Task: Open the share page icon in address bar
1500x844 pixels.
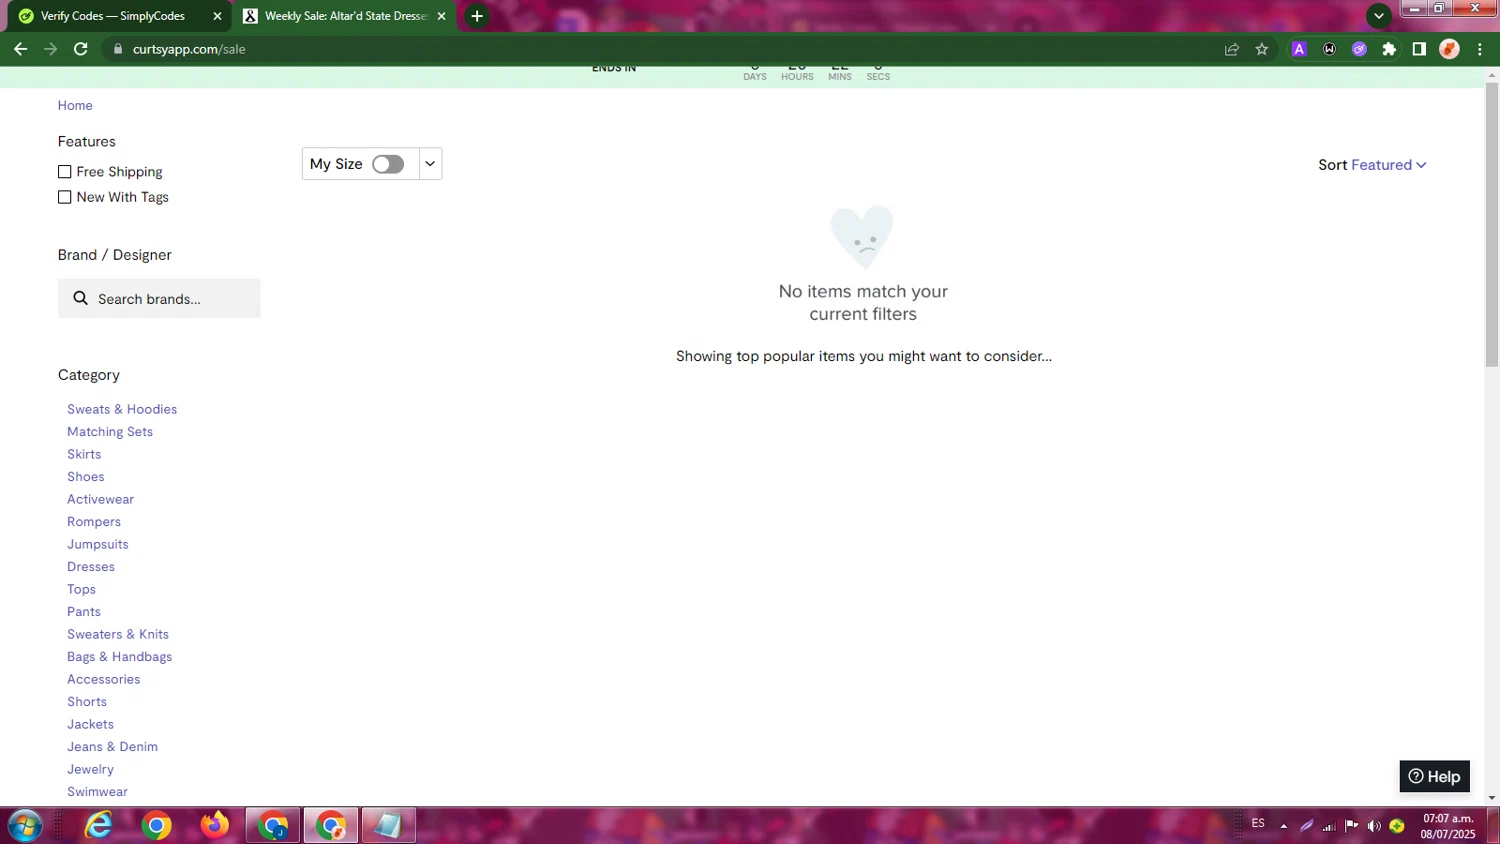Action: point(1232,49)
